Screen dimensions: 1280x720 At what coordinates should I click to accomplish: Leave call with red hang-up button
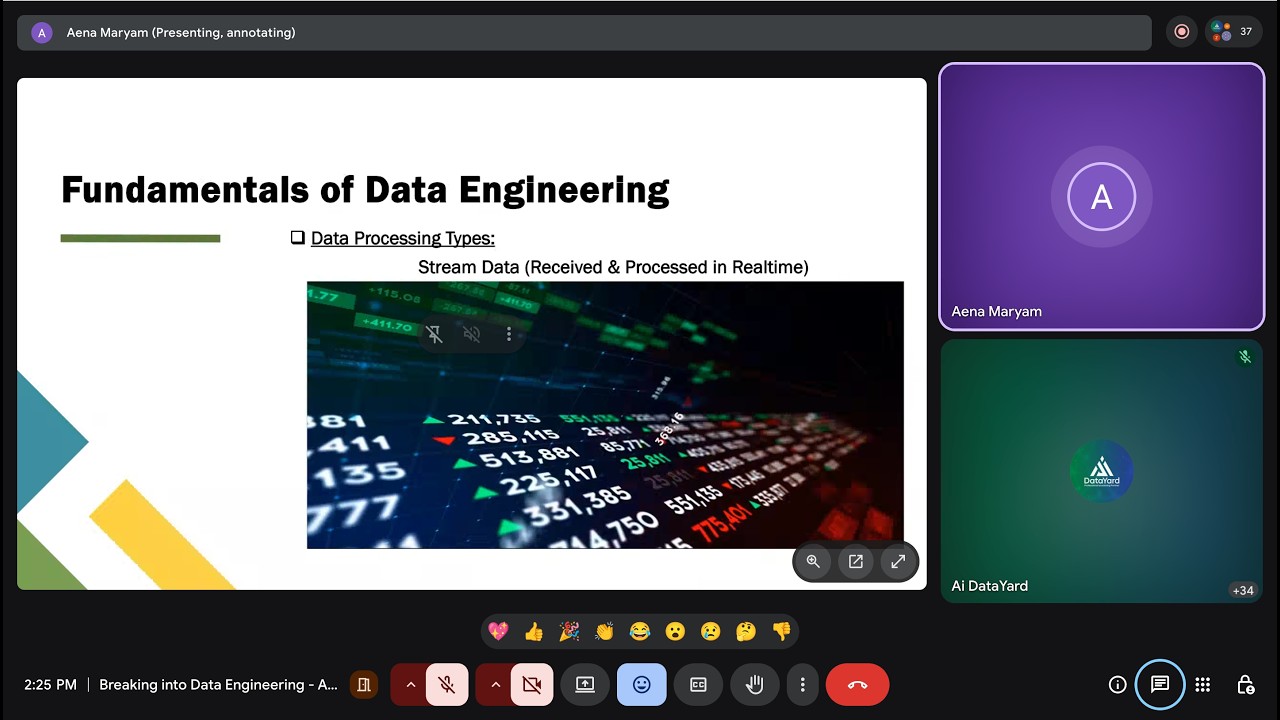pyautogui.click(x=857, y=685)
